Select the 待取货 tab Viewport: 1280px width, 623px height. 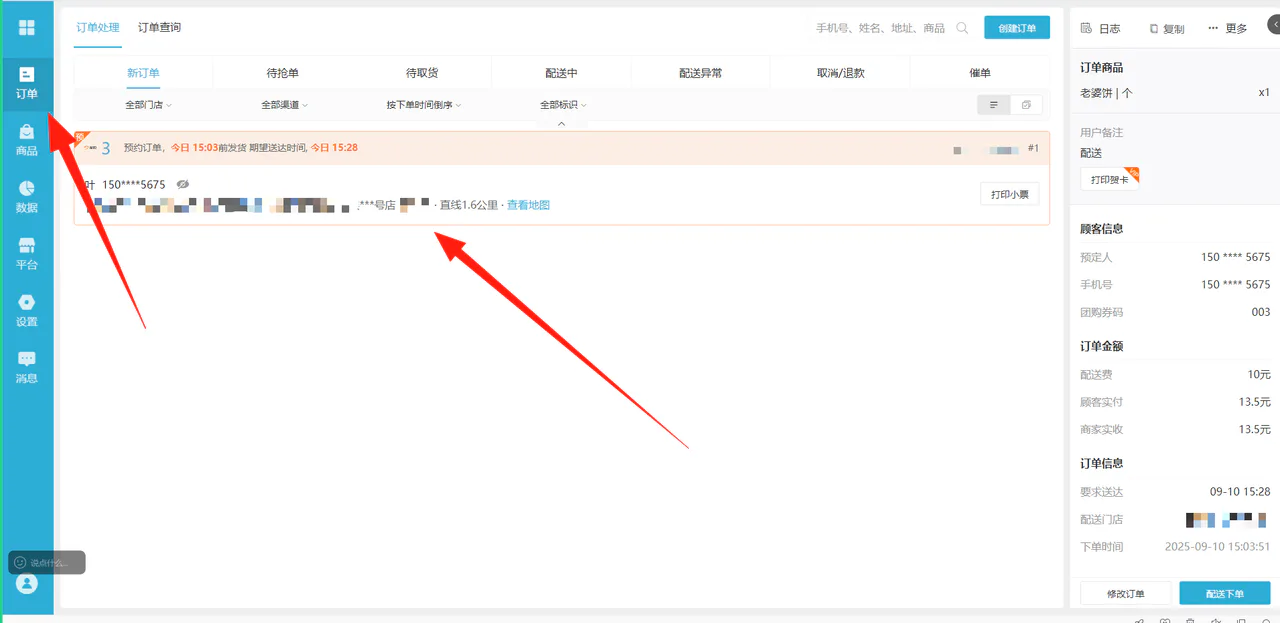422,73
